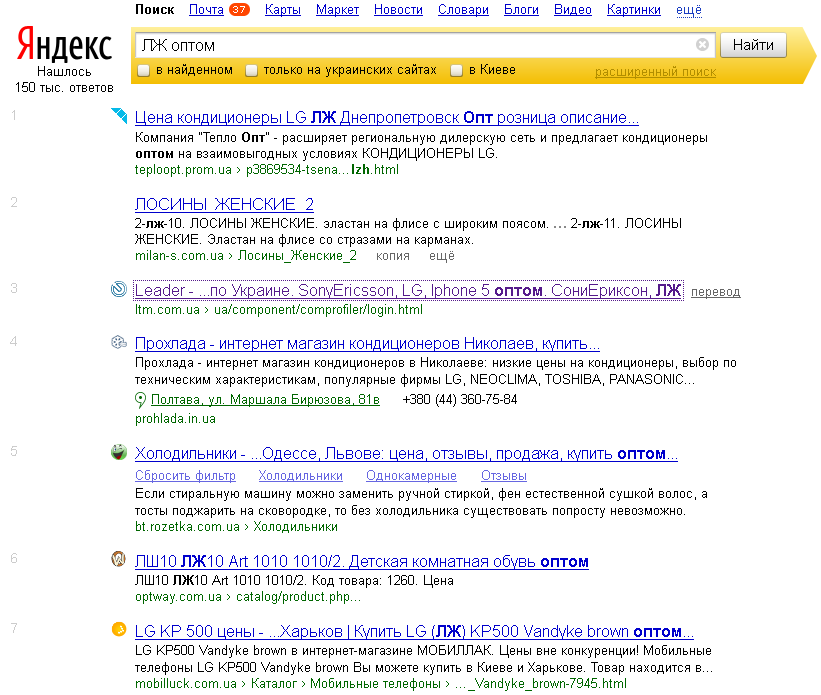Click the favicon of the Прохлада result
This screenshot has width=821, height=695.
coord(119,342)
